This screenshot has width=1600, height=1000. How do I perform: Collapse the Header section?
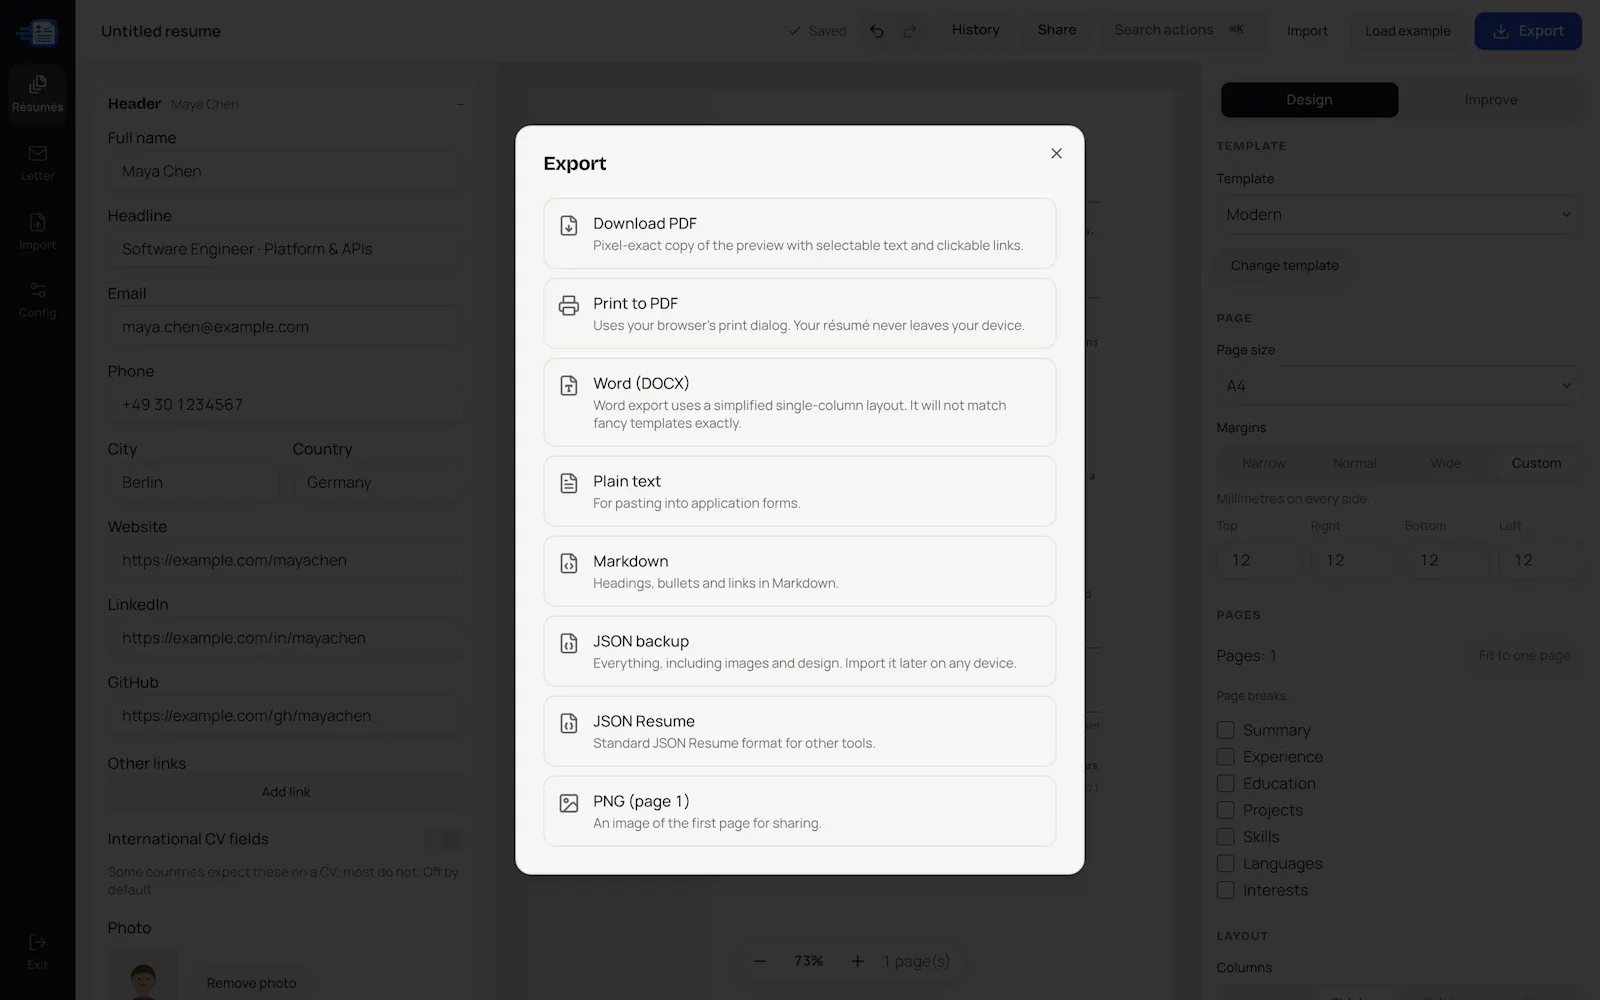click(x=460, y=104)
